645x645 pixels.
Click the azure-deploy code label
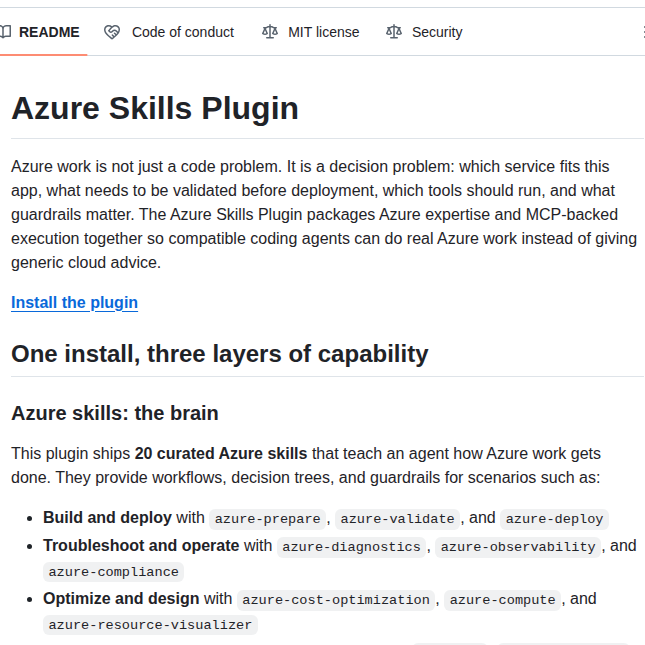point(555,519)
